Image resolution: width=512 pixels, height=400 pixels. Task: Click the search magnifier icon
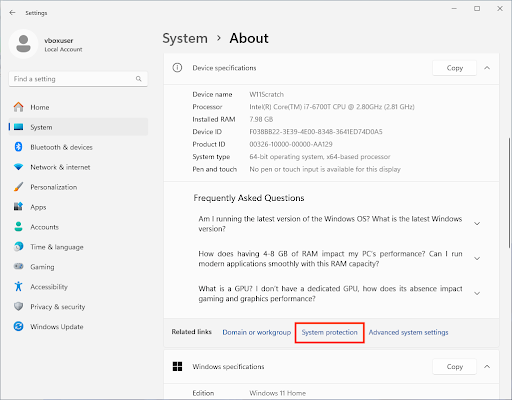pos(139,79)
